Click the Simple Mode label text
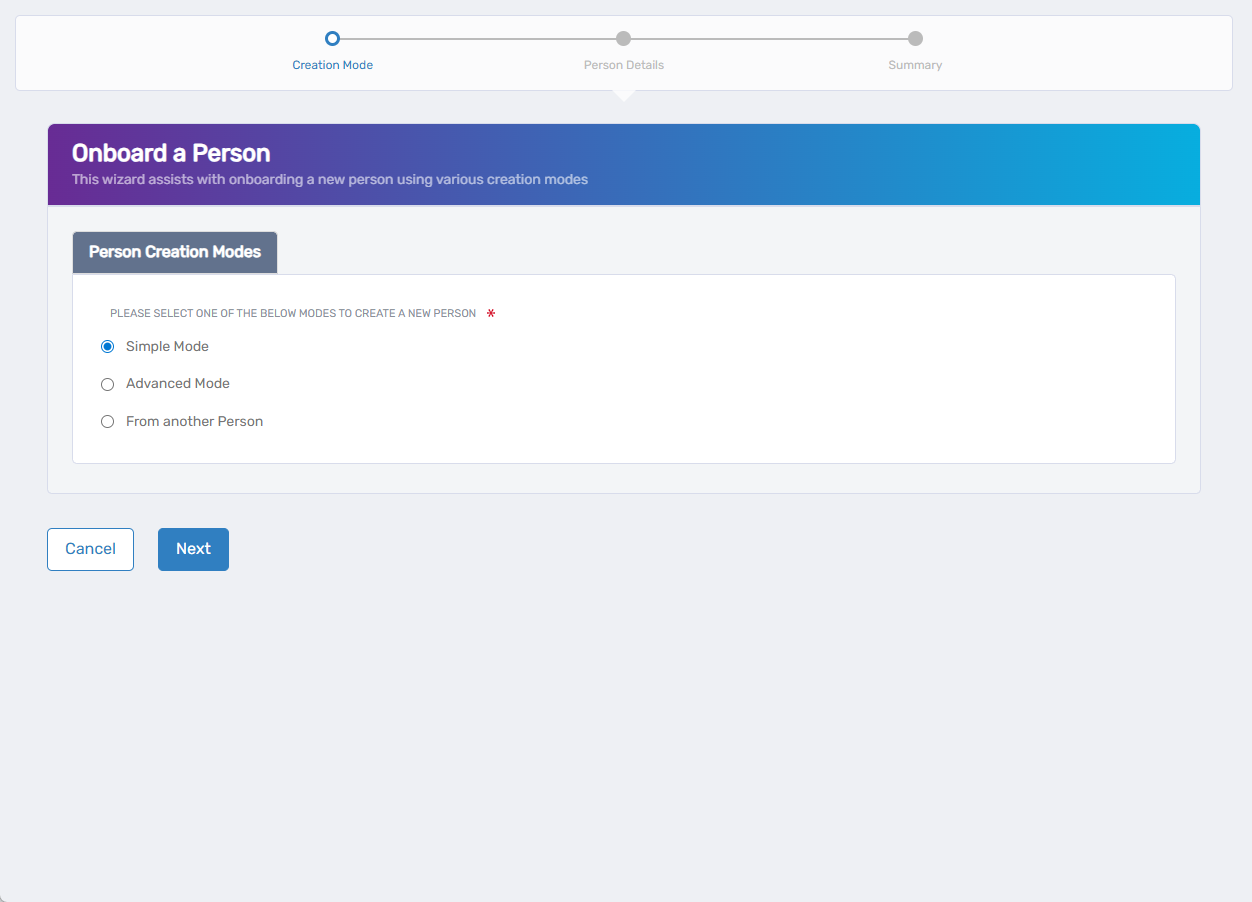 167,346
